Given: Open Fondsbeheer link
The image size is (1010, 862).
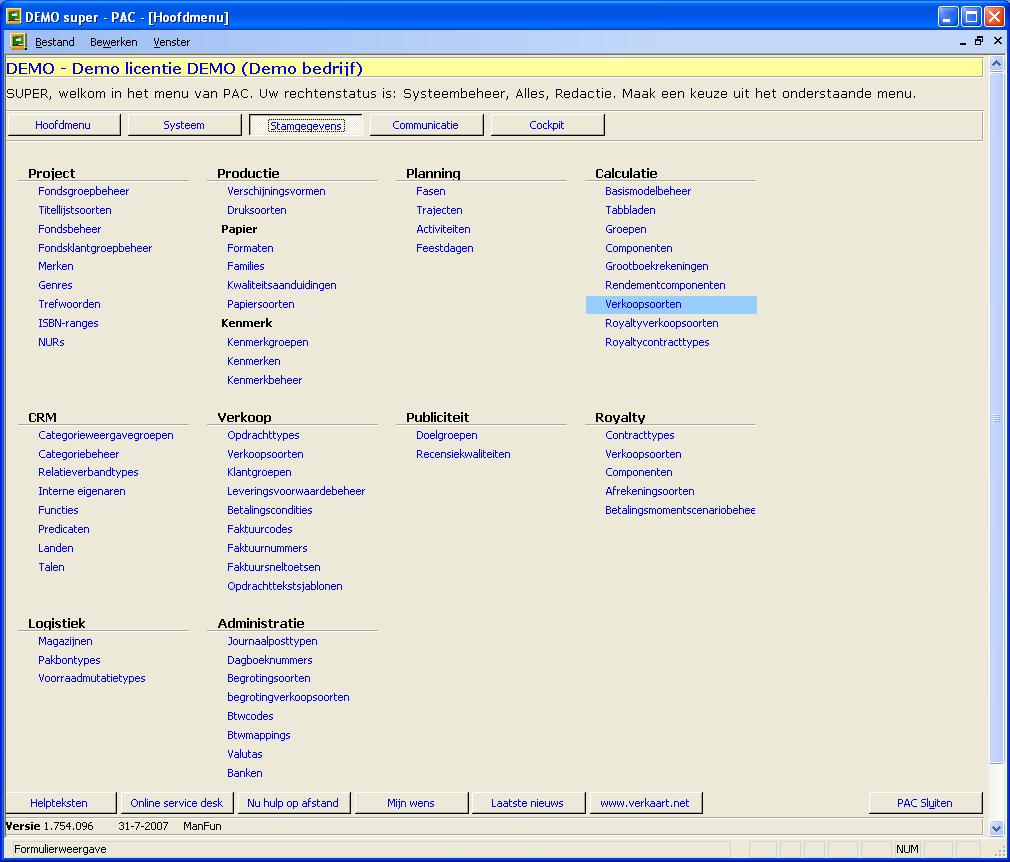Looking at the screenshot, I should coord(70,229).
